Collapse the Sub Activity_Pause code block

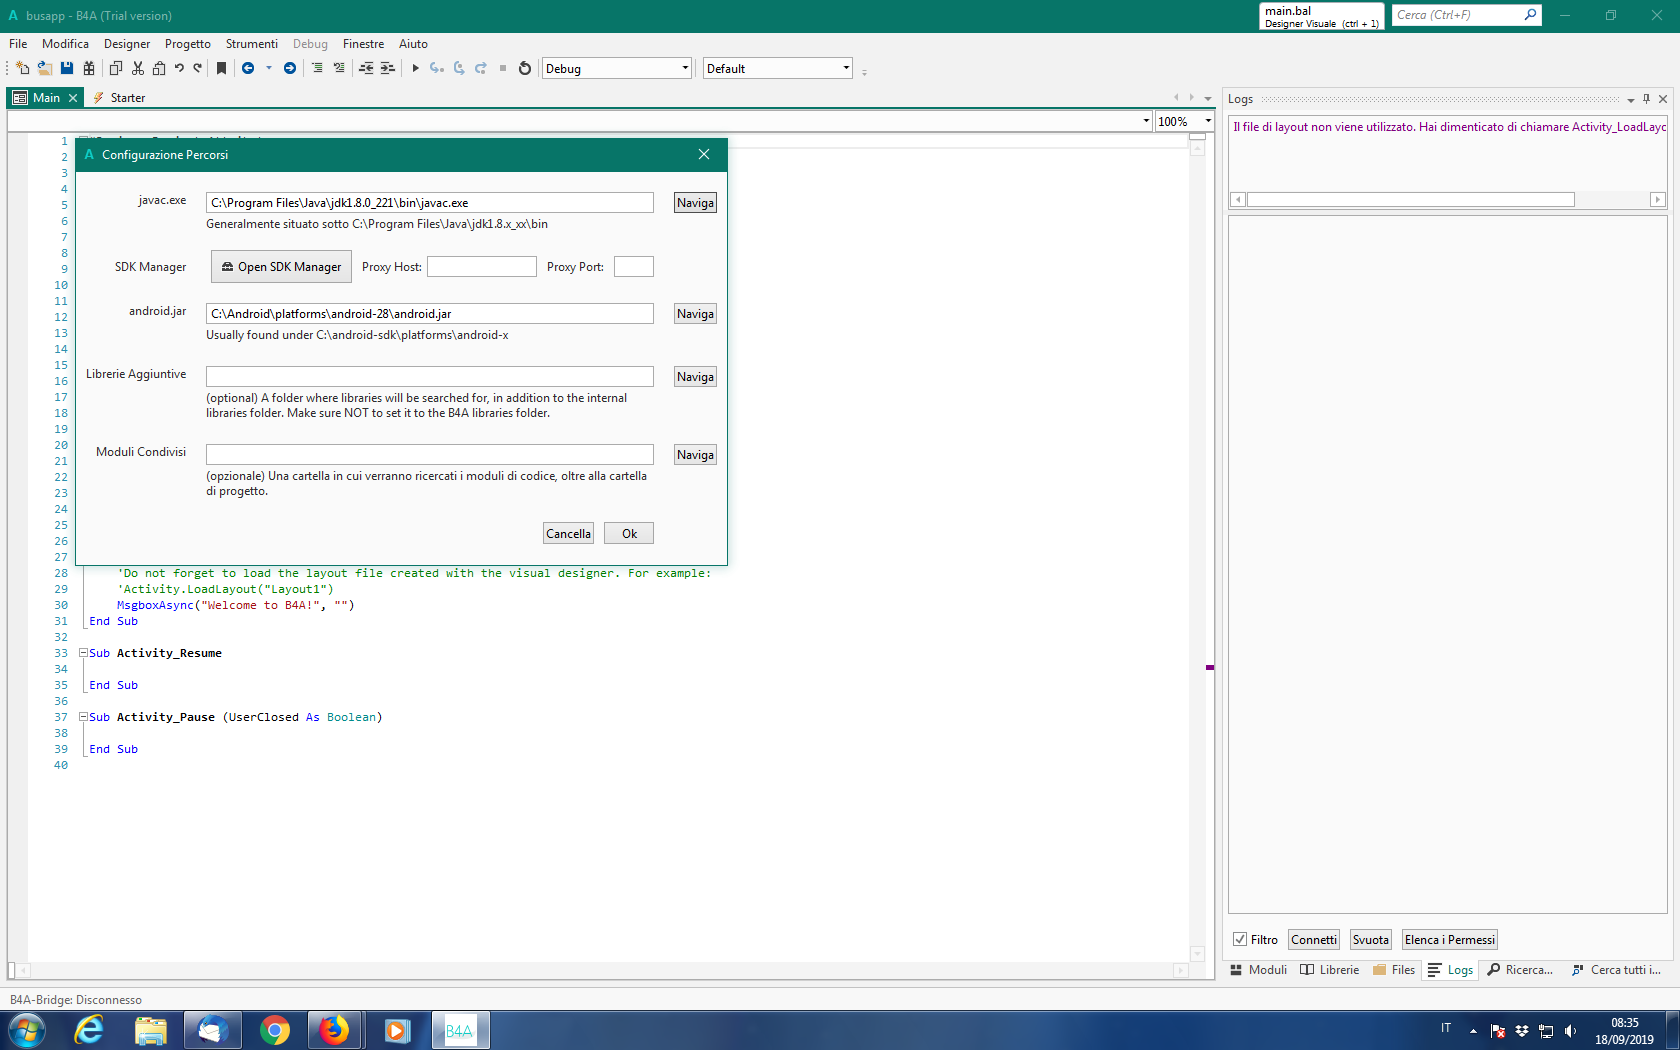(84, 717)
